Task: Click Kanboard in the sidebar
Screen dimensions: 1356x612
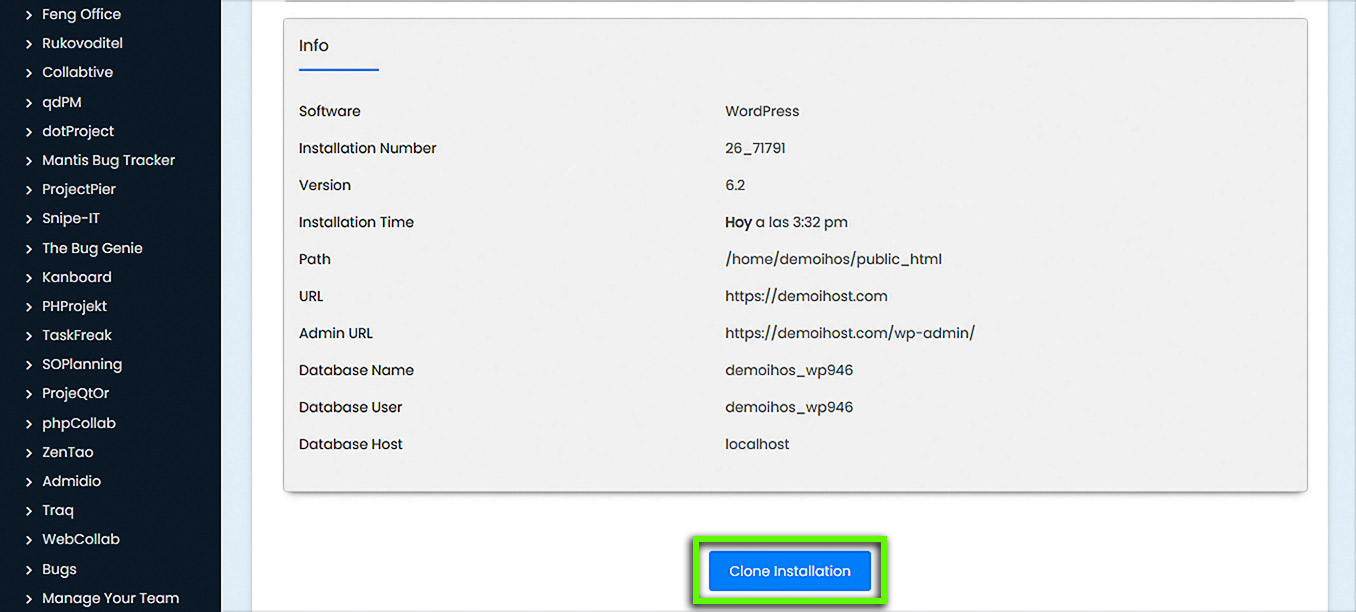Action: tap(77, 277)
